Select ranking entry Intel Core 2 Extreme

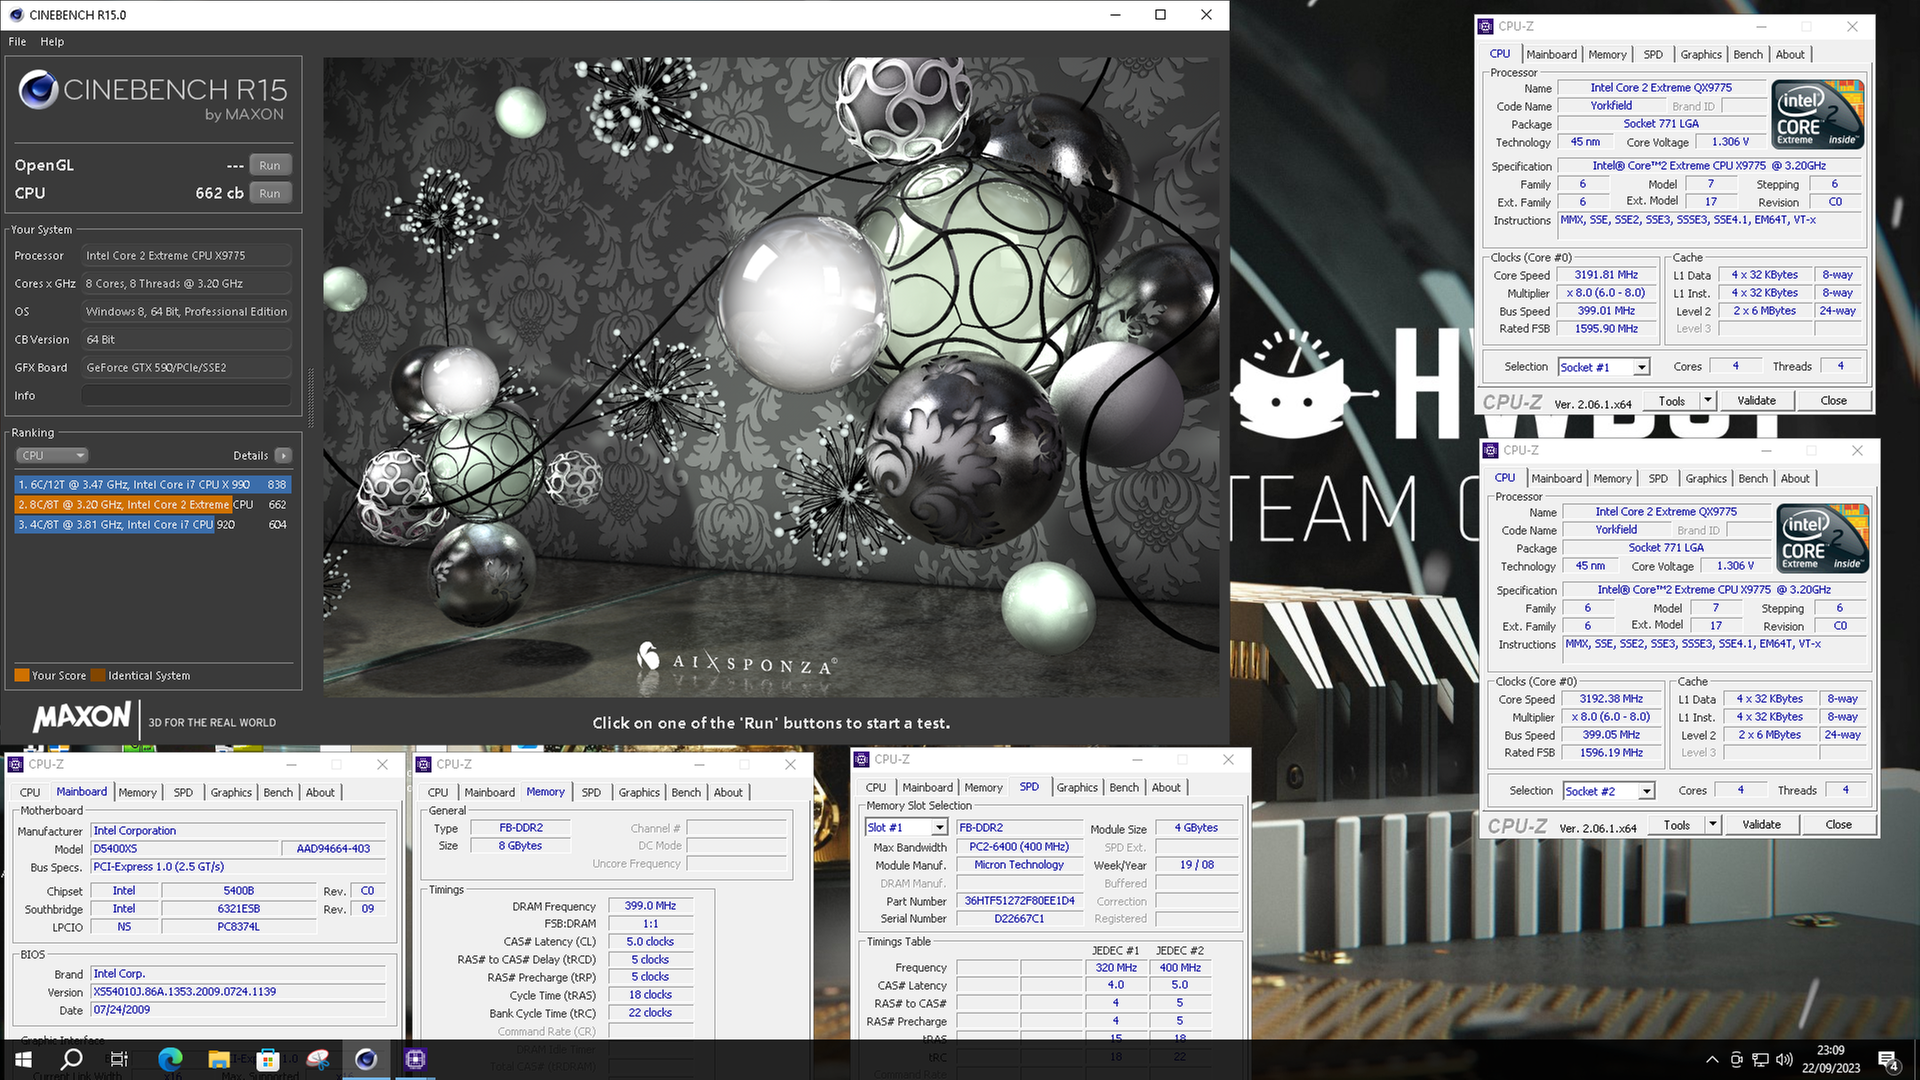coord(153,504)
